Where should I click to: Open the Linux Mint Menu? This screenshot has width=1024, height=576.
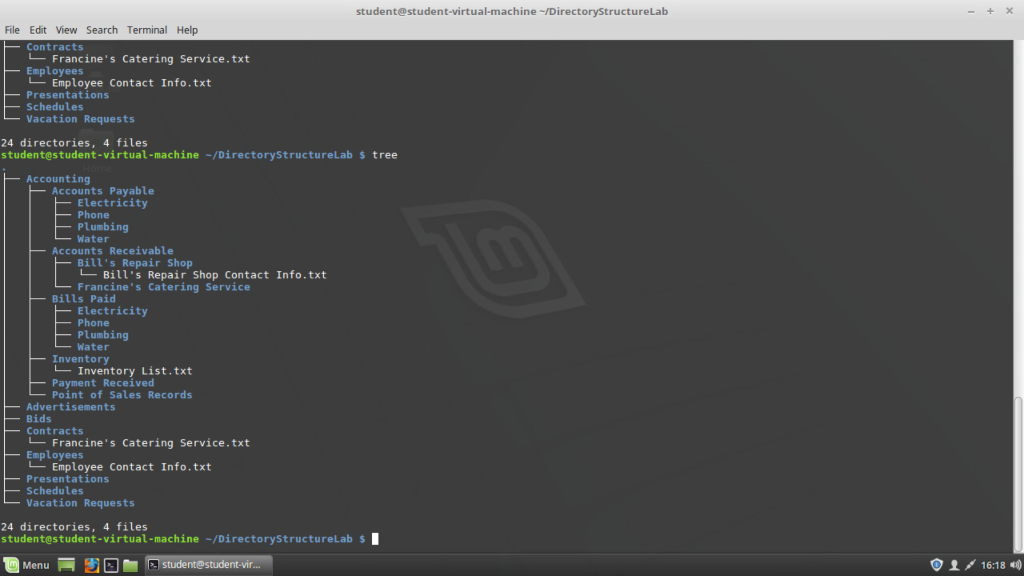pos(25,564)
